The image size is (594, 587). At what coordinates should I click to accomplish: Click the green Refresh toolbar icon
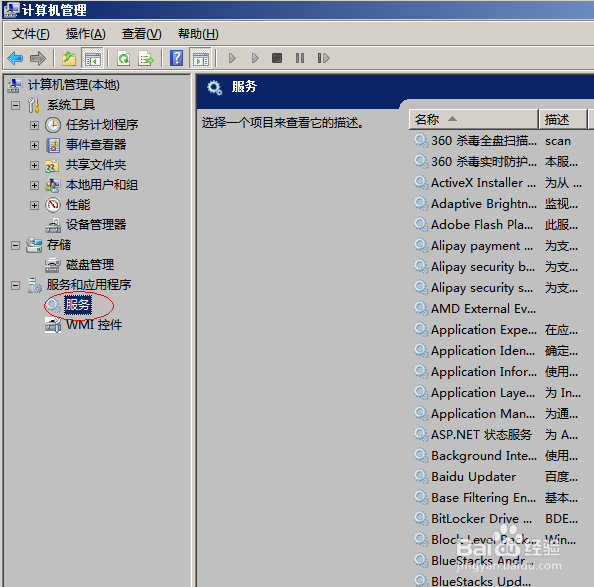tap(124, 58)
